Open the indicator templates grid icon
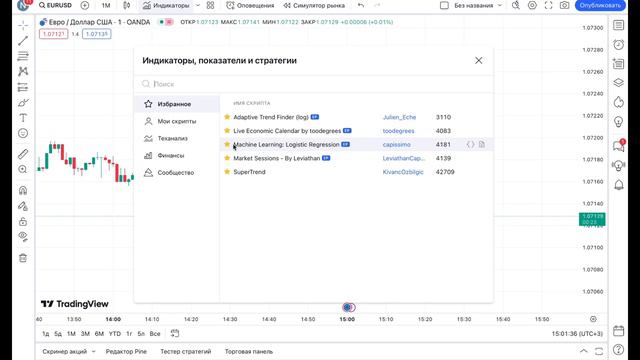 (210, 5)
